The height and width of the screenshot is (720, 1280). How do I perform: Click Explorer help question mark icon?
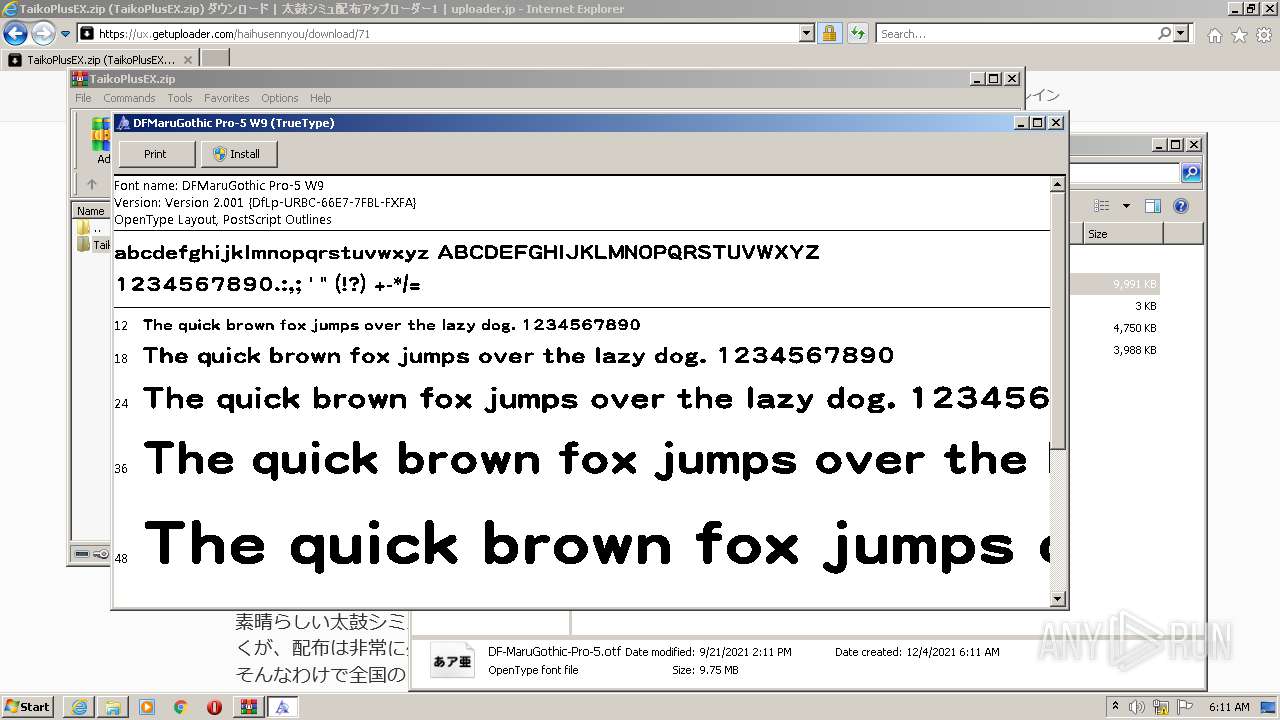1181,206
